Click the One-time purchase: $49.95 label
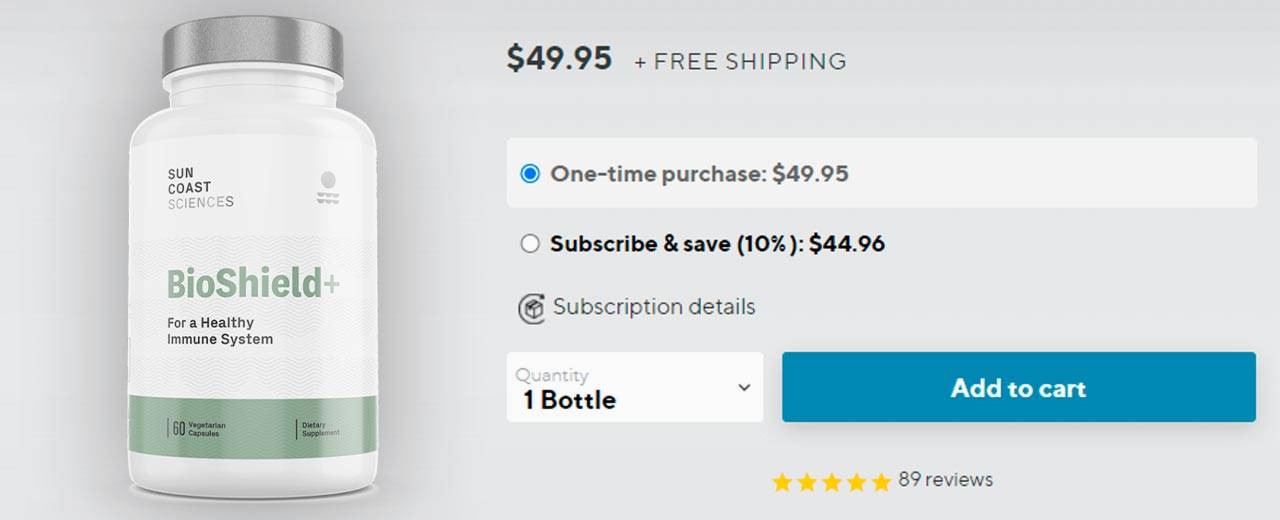The height and width of the screenshot is (520, 1280). point(699,174)
